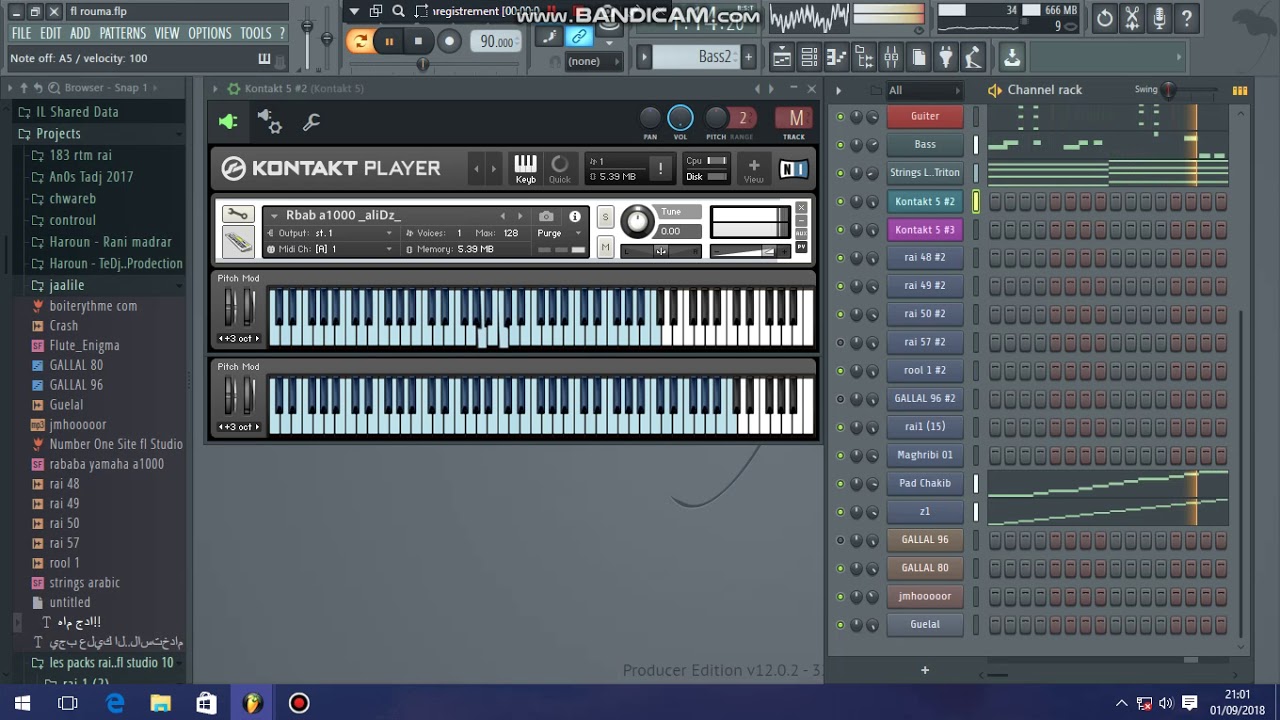Open the help question mark icon
Image resolution: width=1280 pixels, height=720 pixels.
pyautogui.click(x=1186, y=18)
